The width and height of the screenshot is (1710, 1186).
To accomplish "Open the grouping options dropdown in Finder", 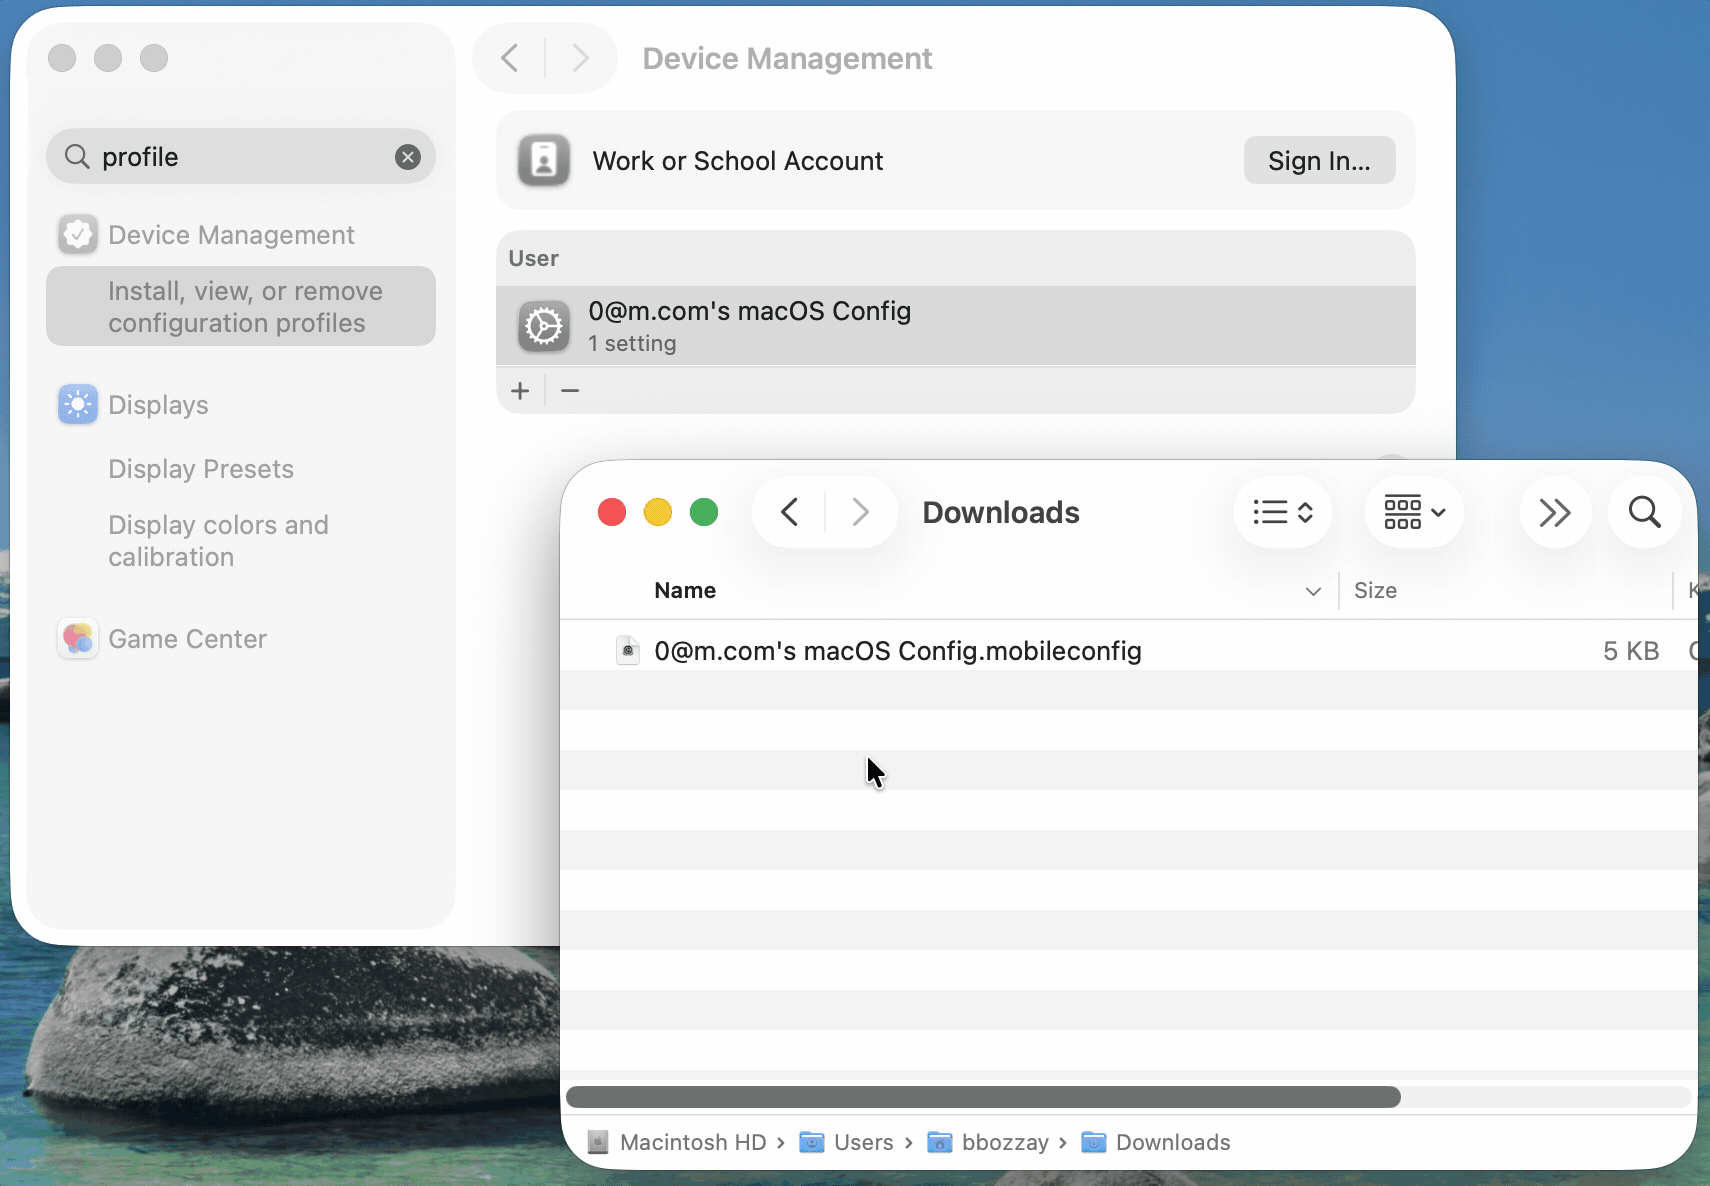I will [1414, 513].
